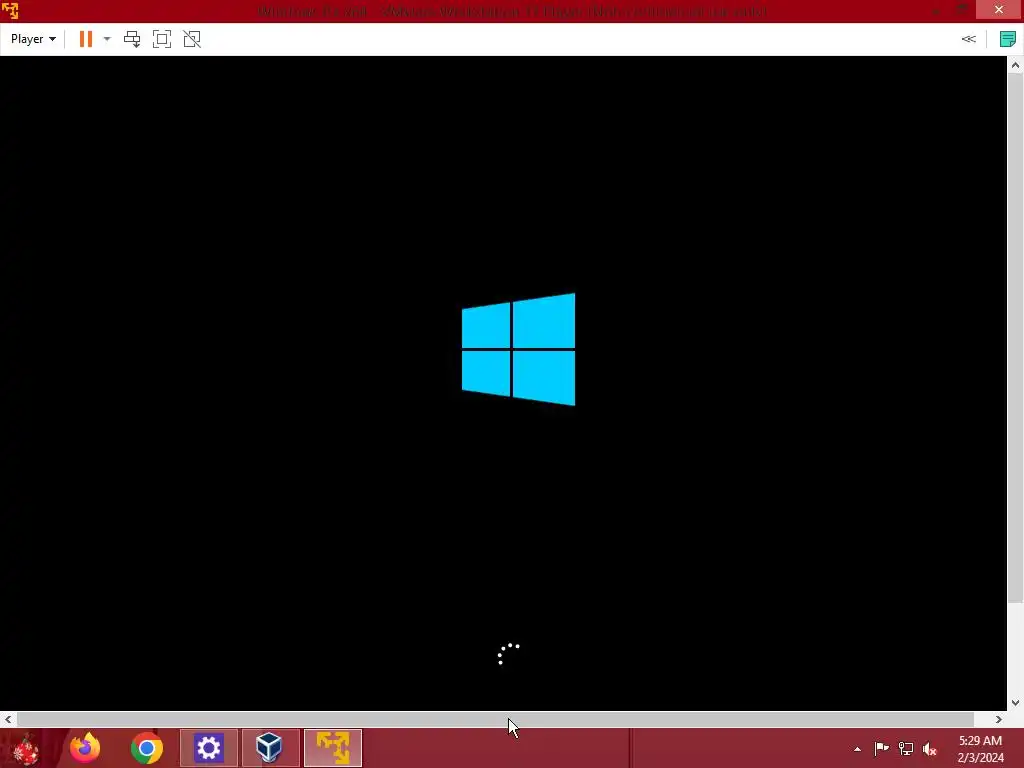Switch to Unity mode
This screenshot has width=1024, height=768.
point(192,39)
